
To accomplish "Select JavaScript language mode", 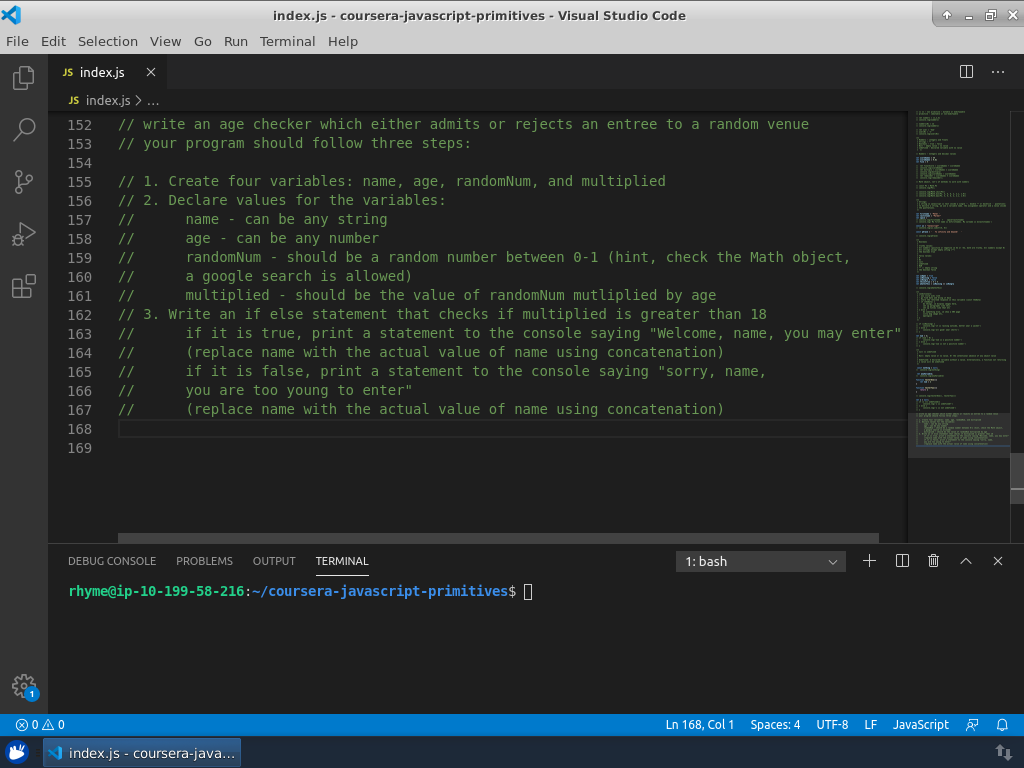I will tap(921, 724).
